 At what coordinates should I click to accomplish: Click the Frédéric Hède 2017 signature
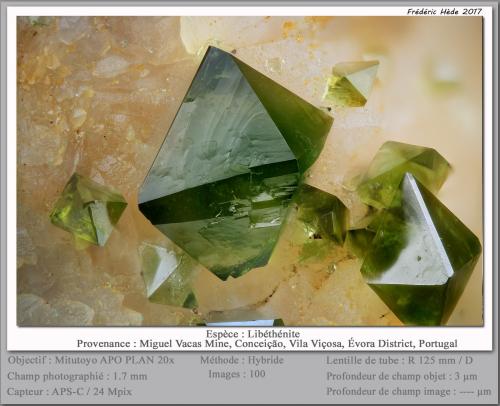(x=444, y=12)
